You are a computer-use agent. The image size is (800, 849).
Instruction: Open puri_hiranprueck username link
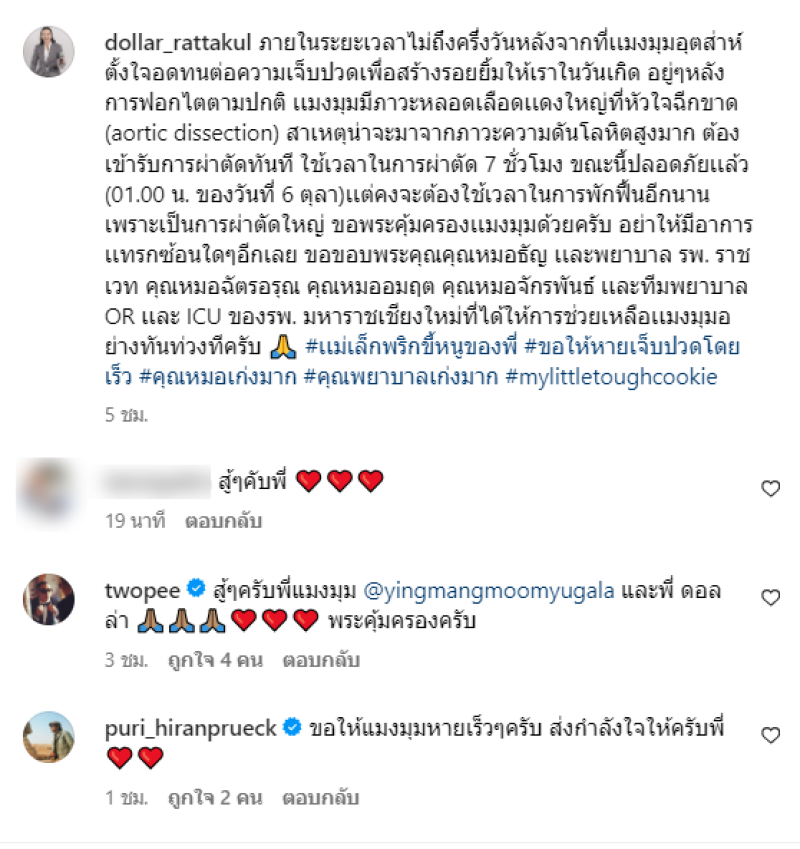pyautogui.click(x=191, y=728)
